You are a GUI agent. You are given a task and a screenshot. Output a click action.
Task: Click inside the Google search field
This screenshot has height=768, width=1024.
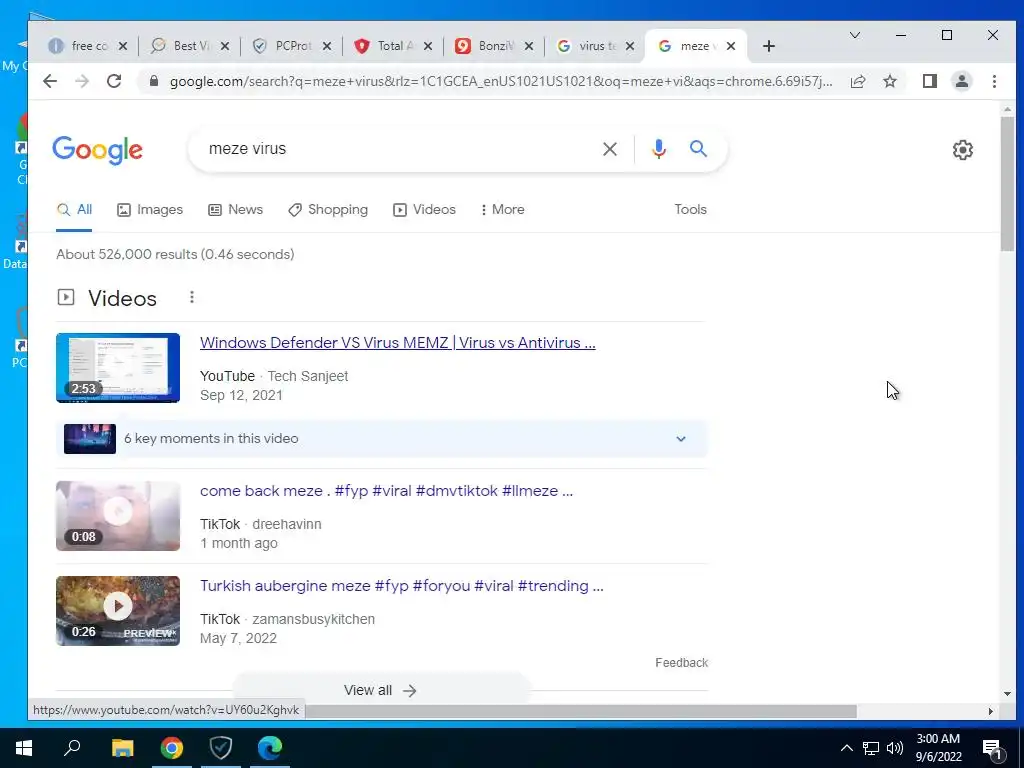(x=398, y=149)
